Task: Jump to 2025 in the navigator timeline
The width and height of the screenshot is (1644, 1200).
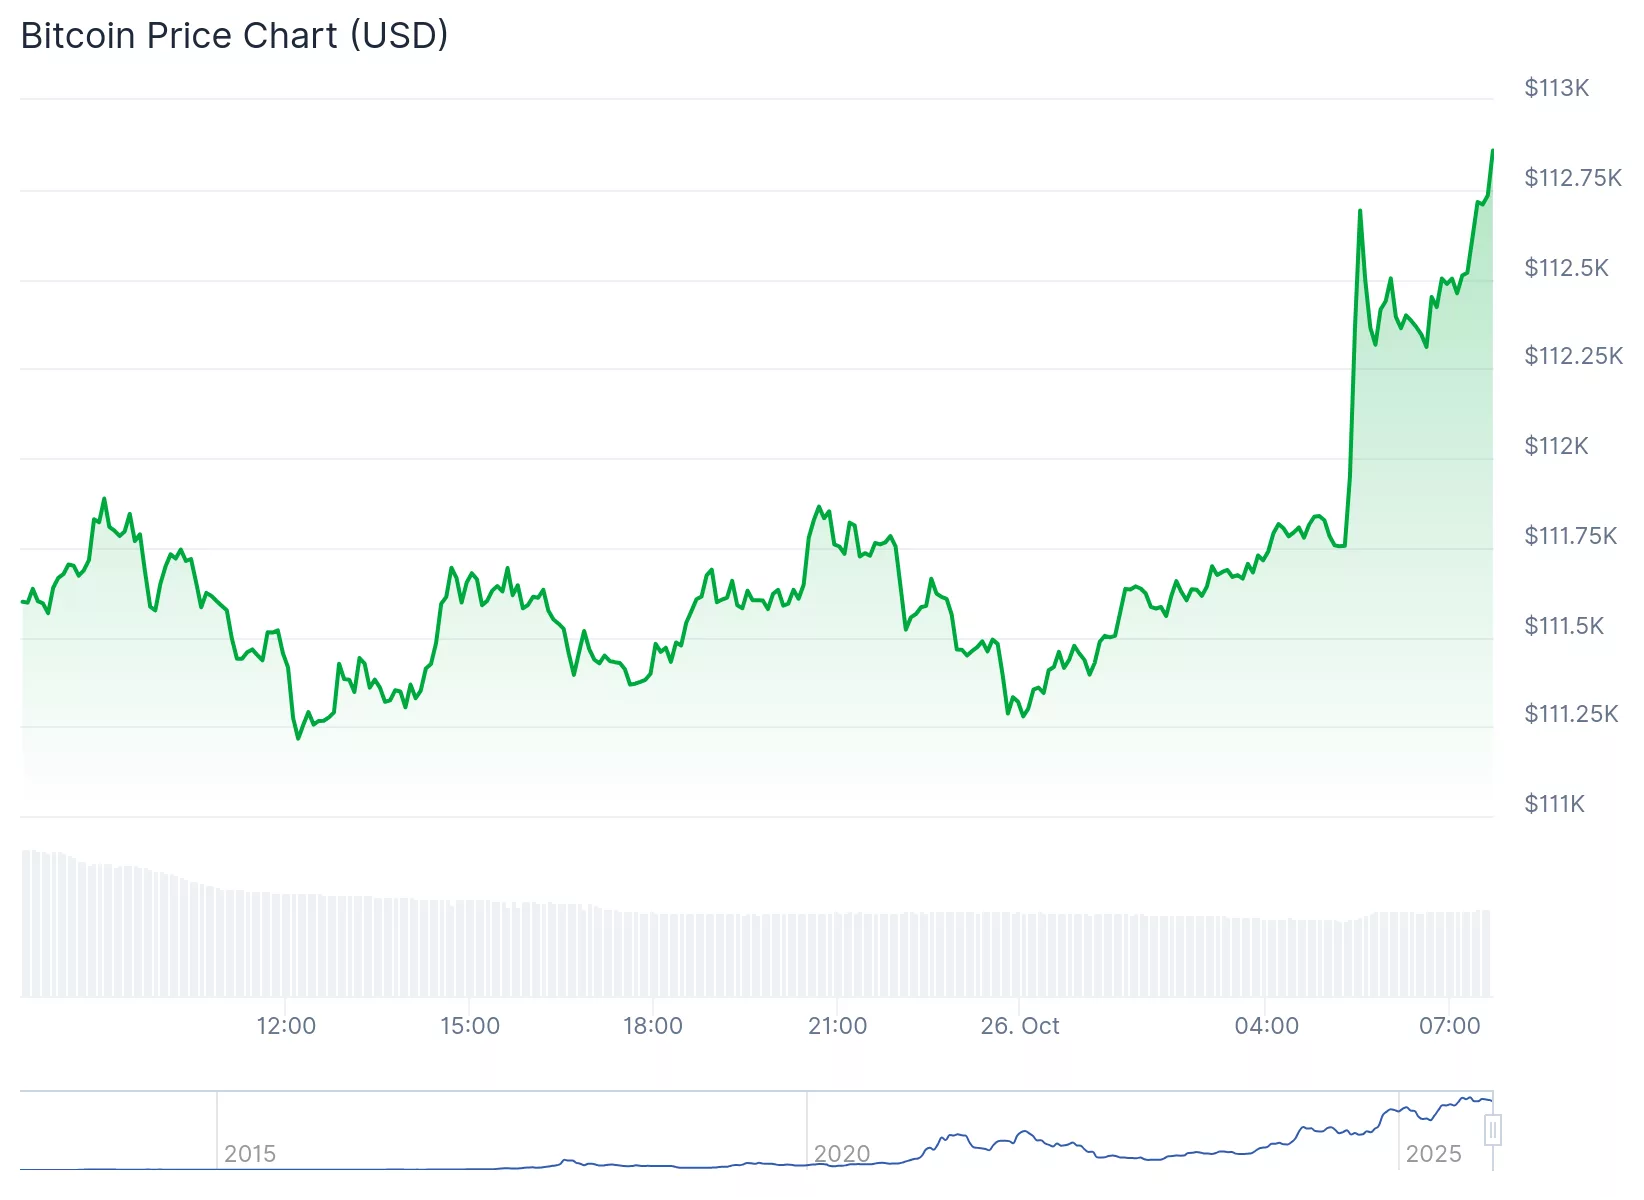Action: (x=1434, y=1154)
